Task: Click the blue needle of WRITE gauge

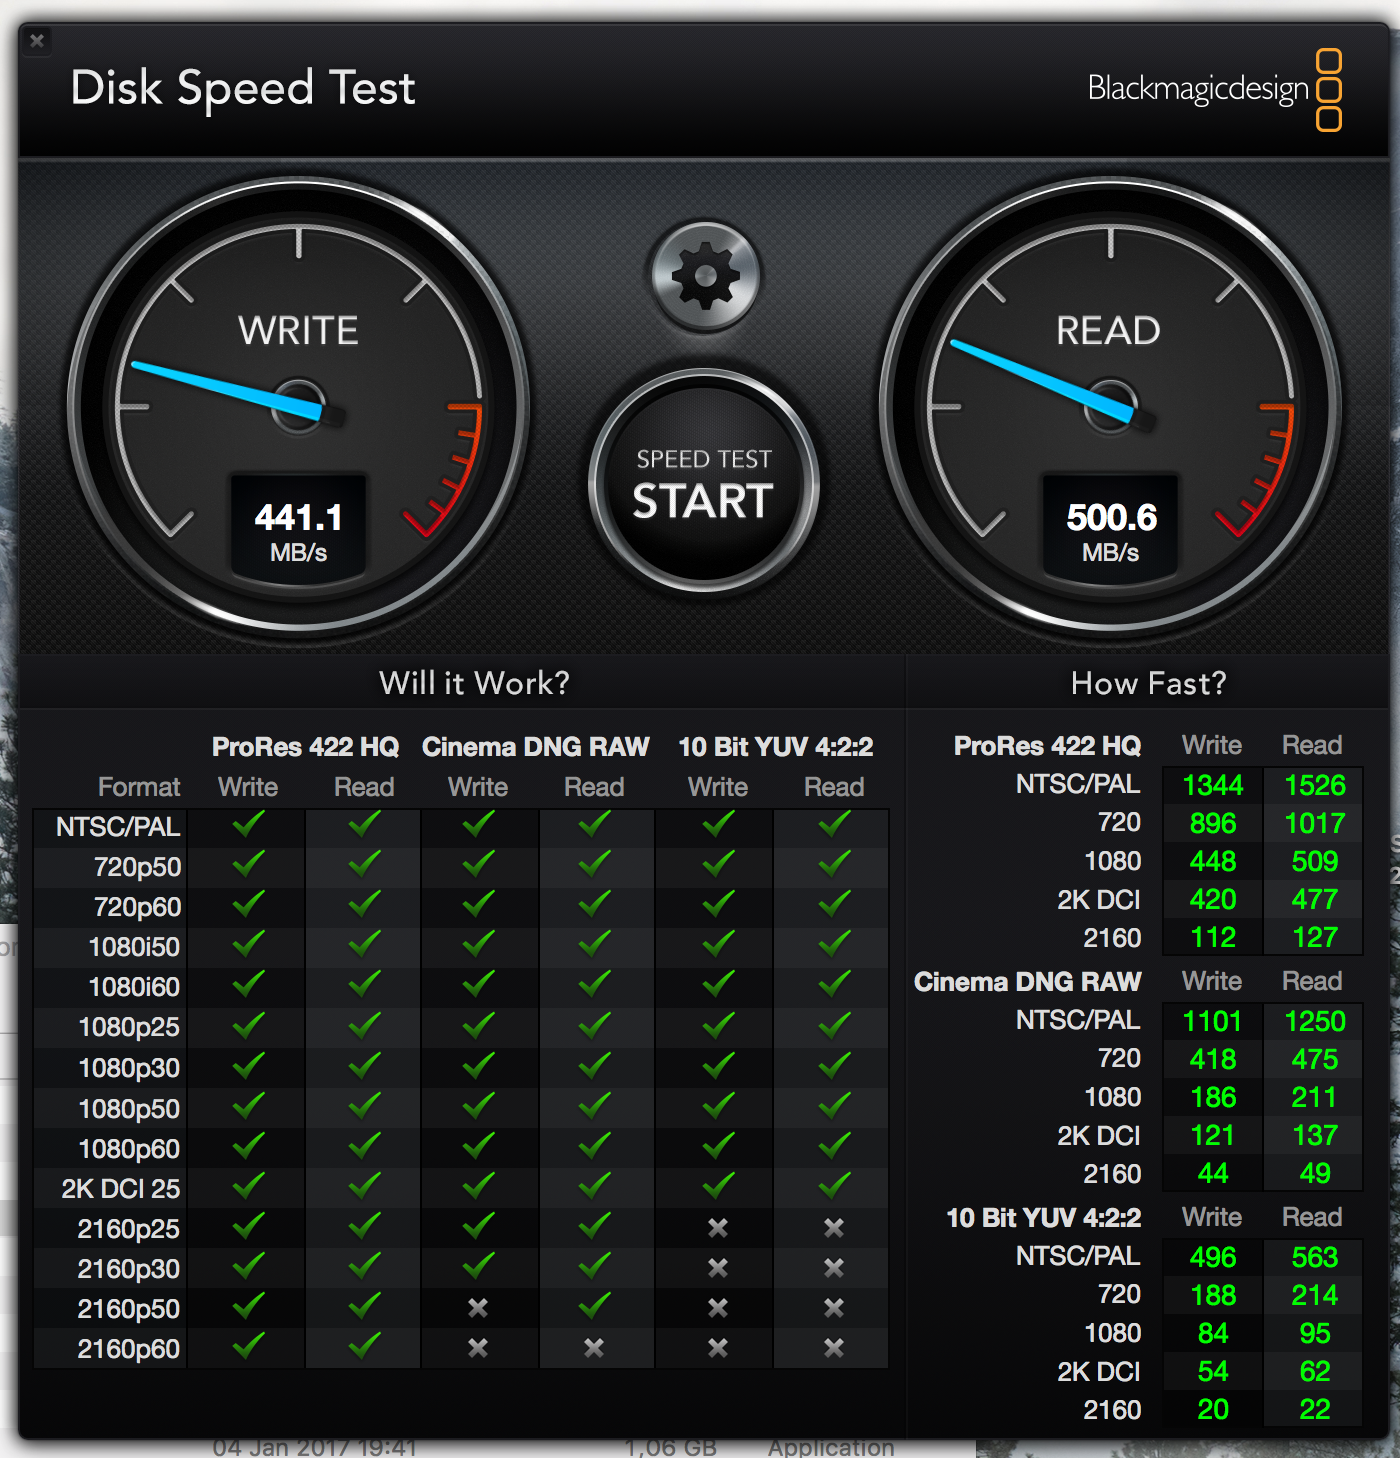Action: (228, 390)
